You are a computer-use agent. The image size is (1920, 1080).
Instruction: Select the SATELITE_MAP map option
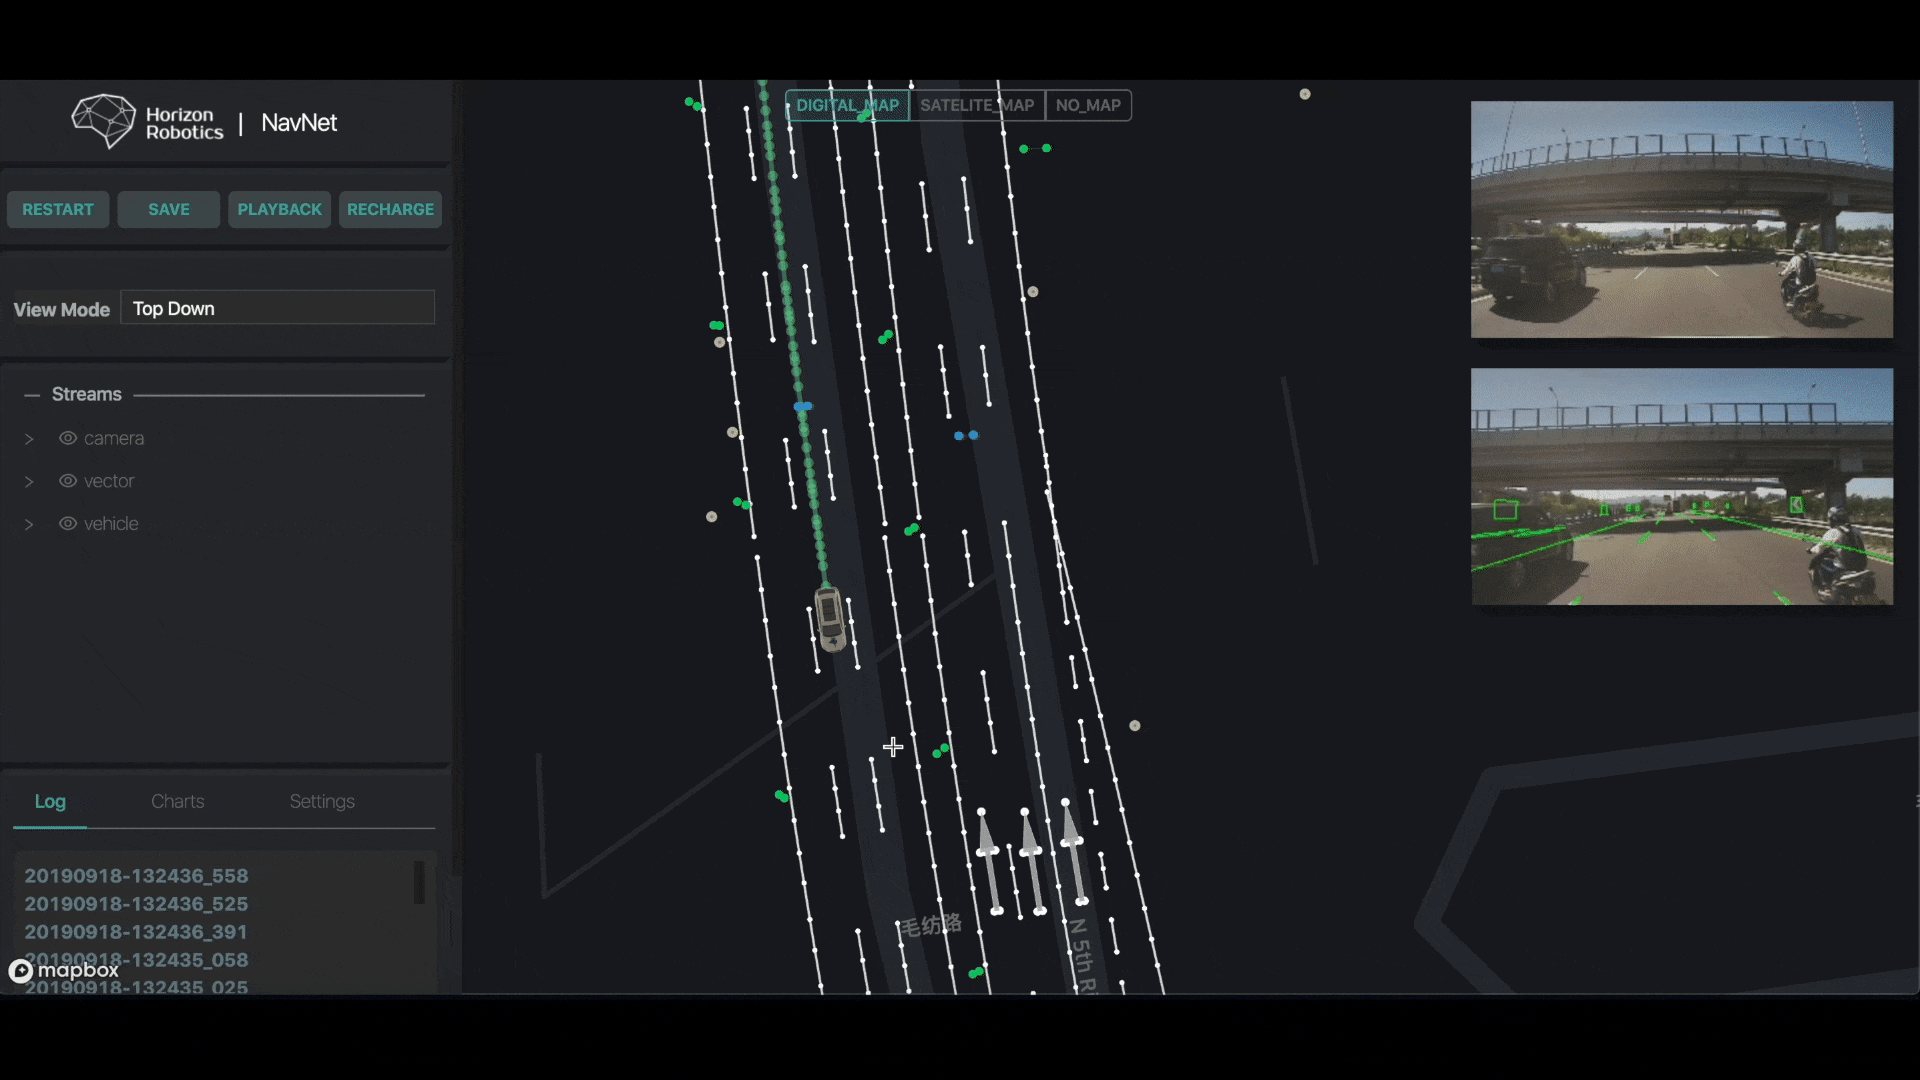976,105
